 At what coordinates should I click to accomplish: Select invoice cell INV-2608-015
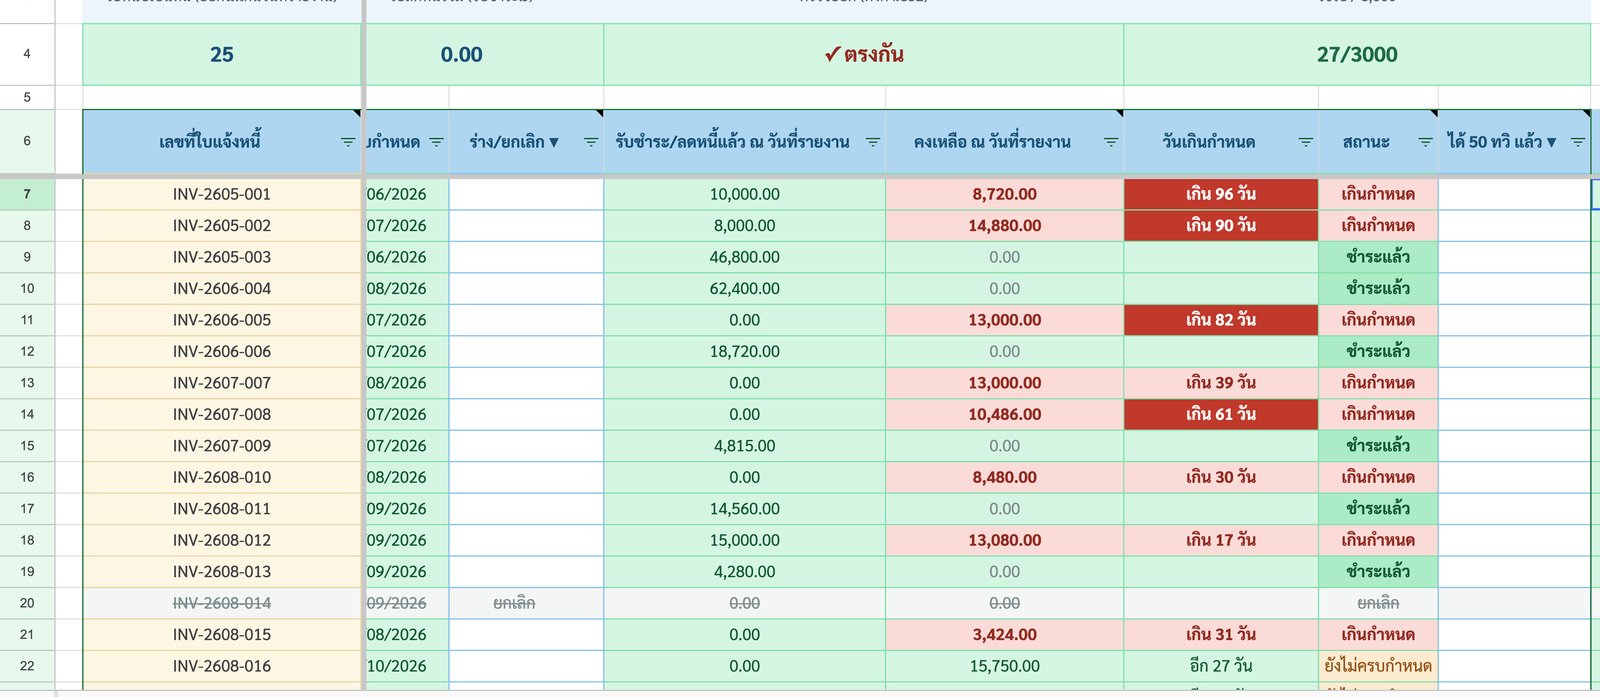(222, 635)
